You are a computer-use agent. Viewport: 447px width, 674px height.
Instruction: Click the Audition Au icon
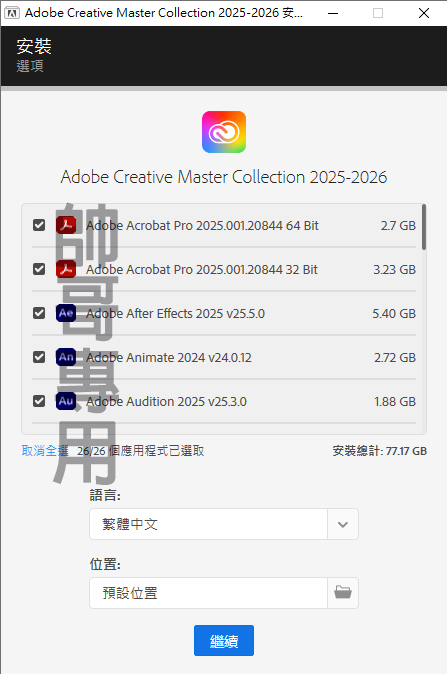(x=66, y=401)
